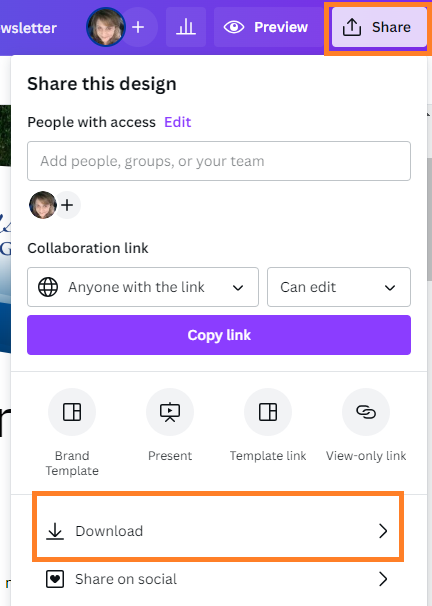Select the Present icon
This screenshot has height=606, width=432.
click(x=170, y=412)
